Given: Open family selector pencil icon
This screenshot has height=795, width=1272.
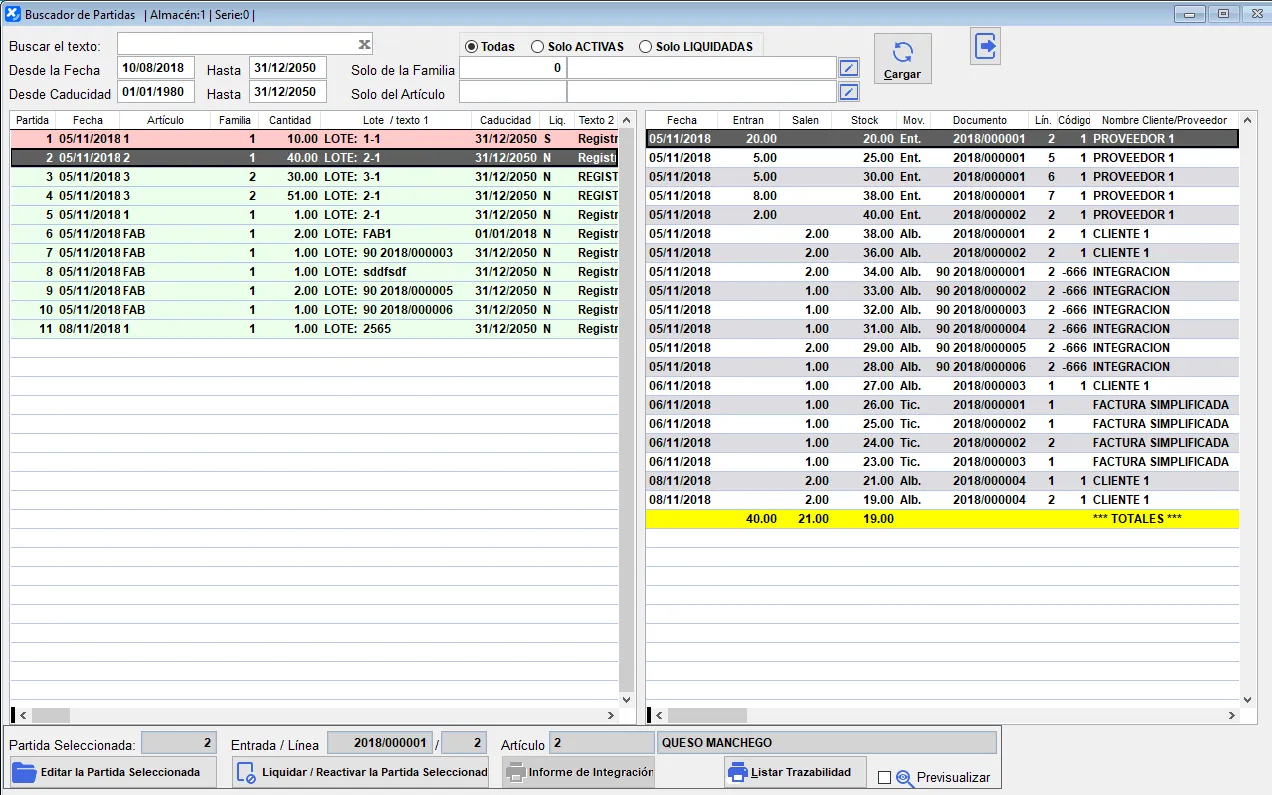Looking at the screenshot, I should (848, 68).
